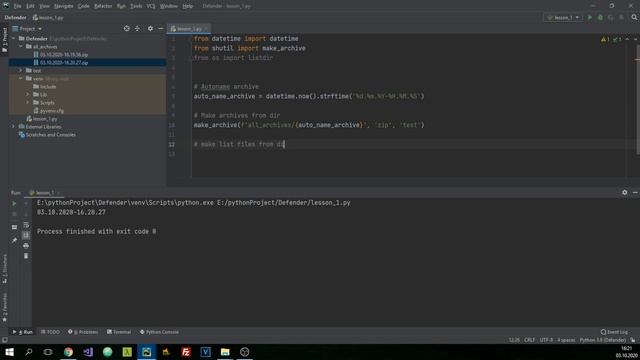Clear the Run console with trash icon
Image resolution: width=640 pixels, height=360 pixels.
(26, 256)
